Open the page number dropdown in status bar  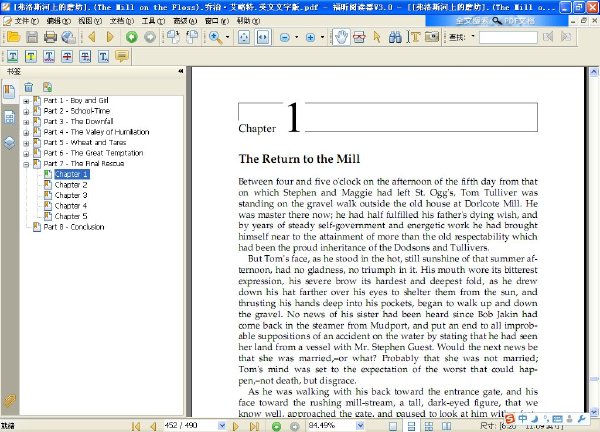coord(222,425)
